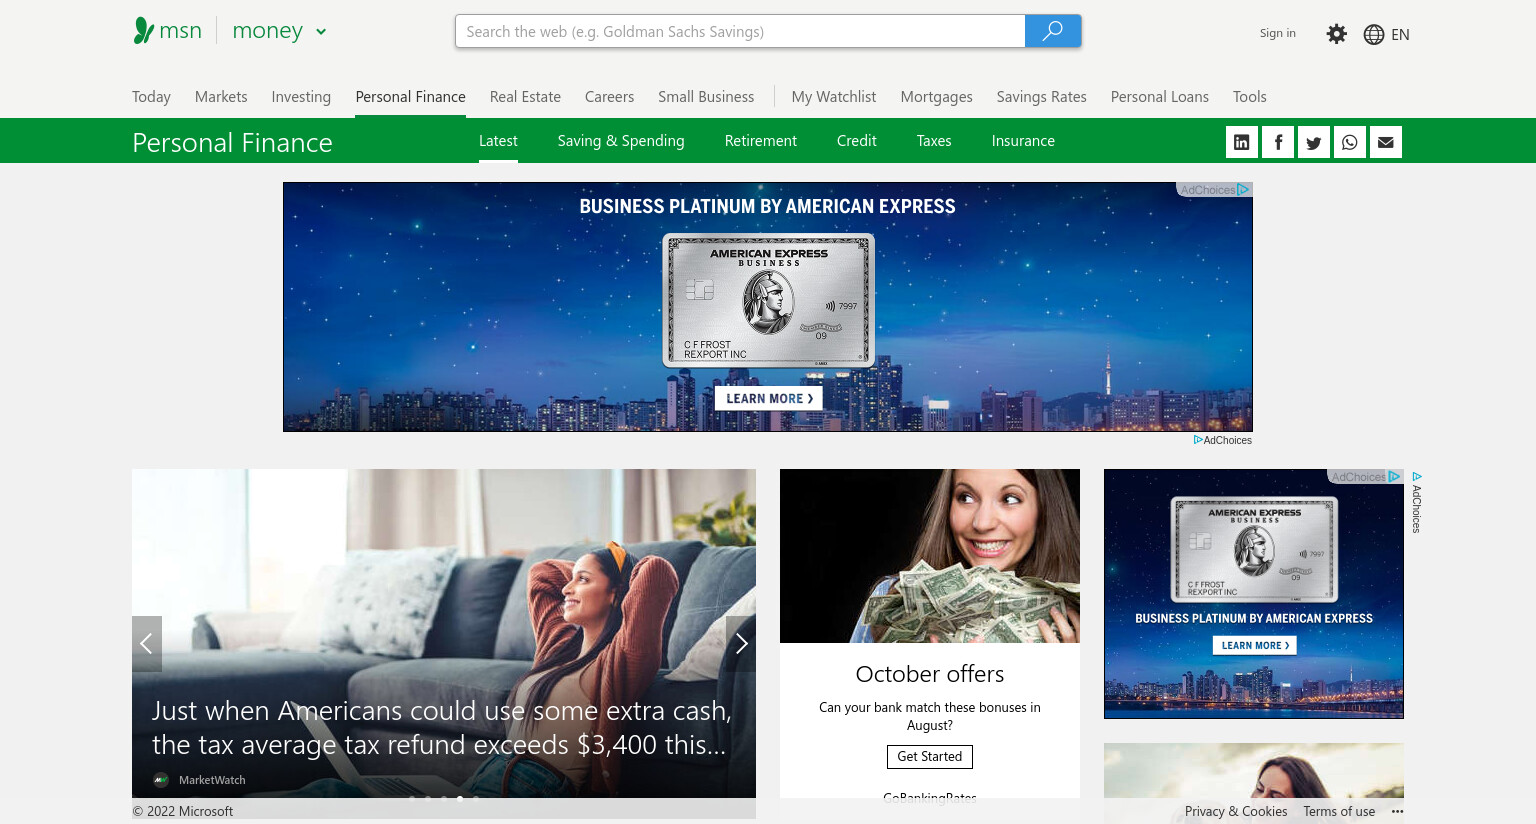Select the Insurance sub-tab

pyautogui.click(x=1023, y=141)
